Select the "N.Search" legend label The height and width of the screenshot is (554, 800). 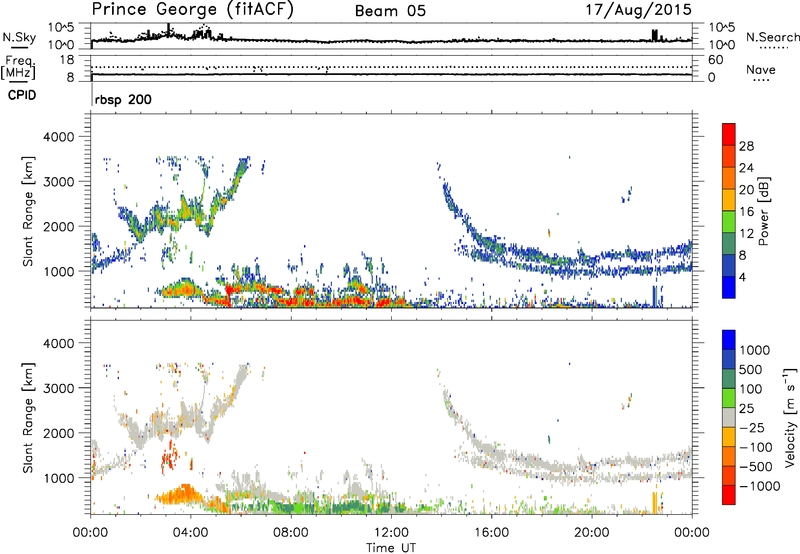[x=773, y=37]
